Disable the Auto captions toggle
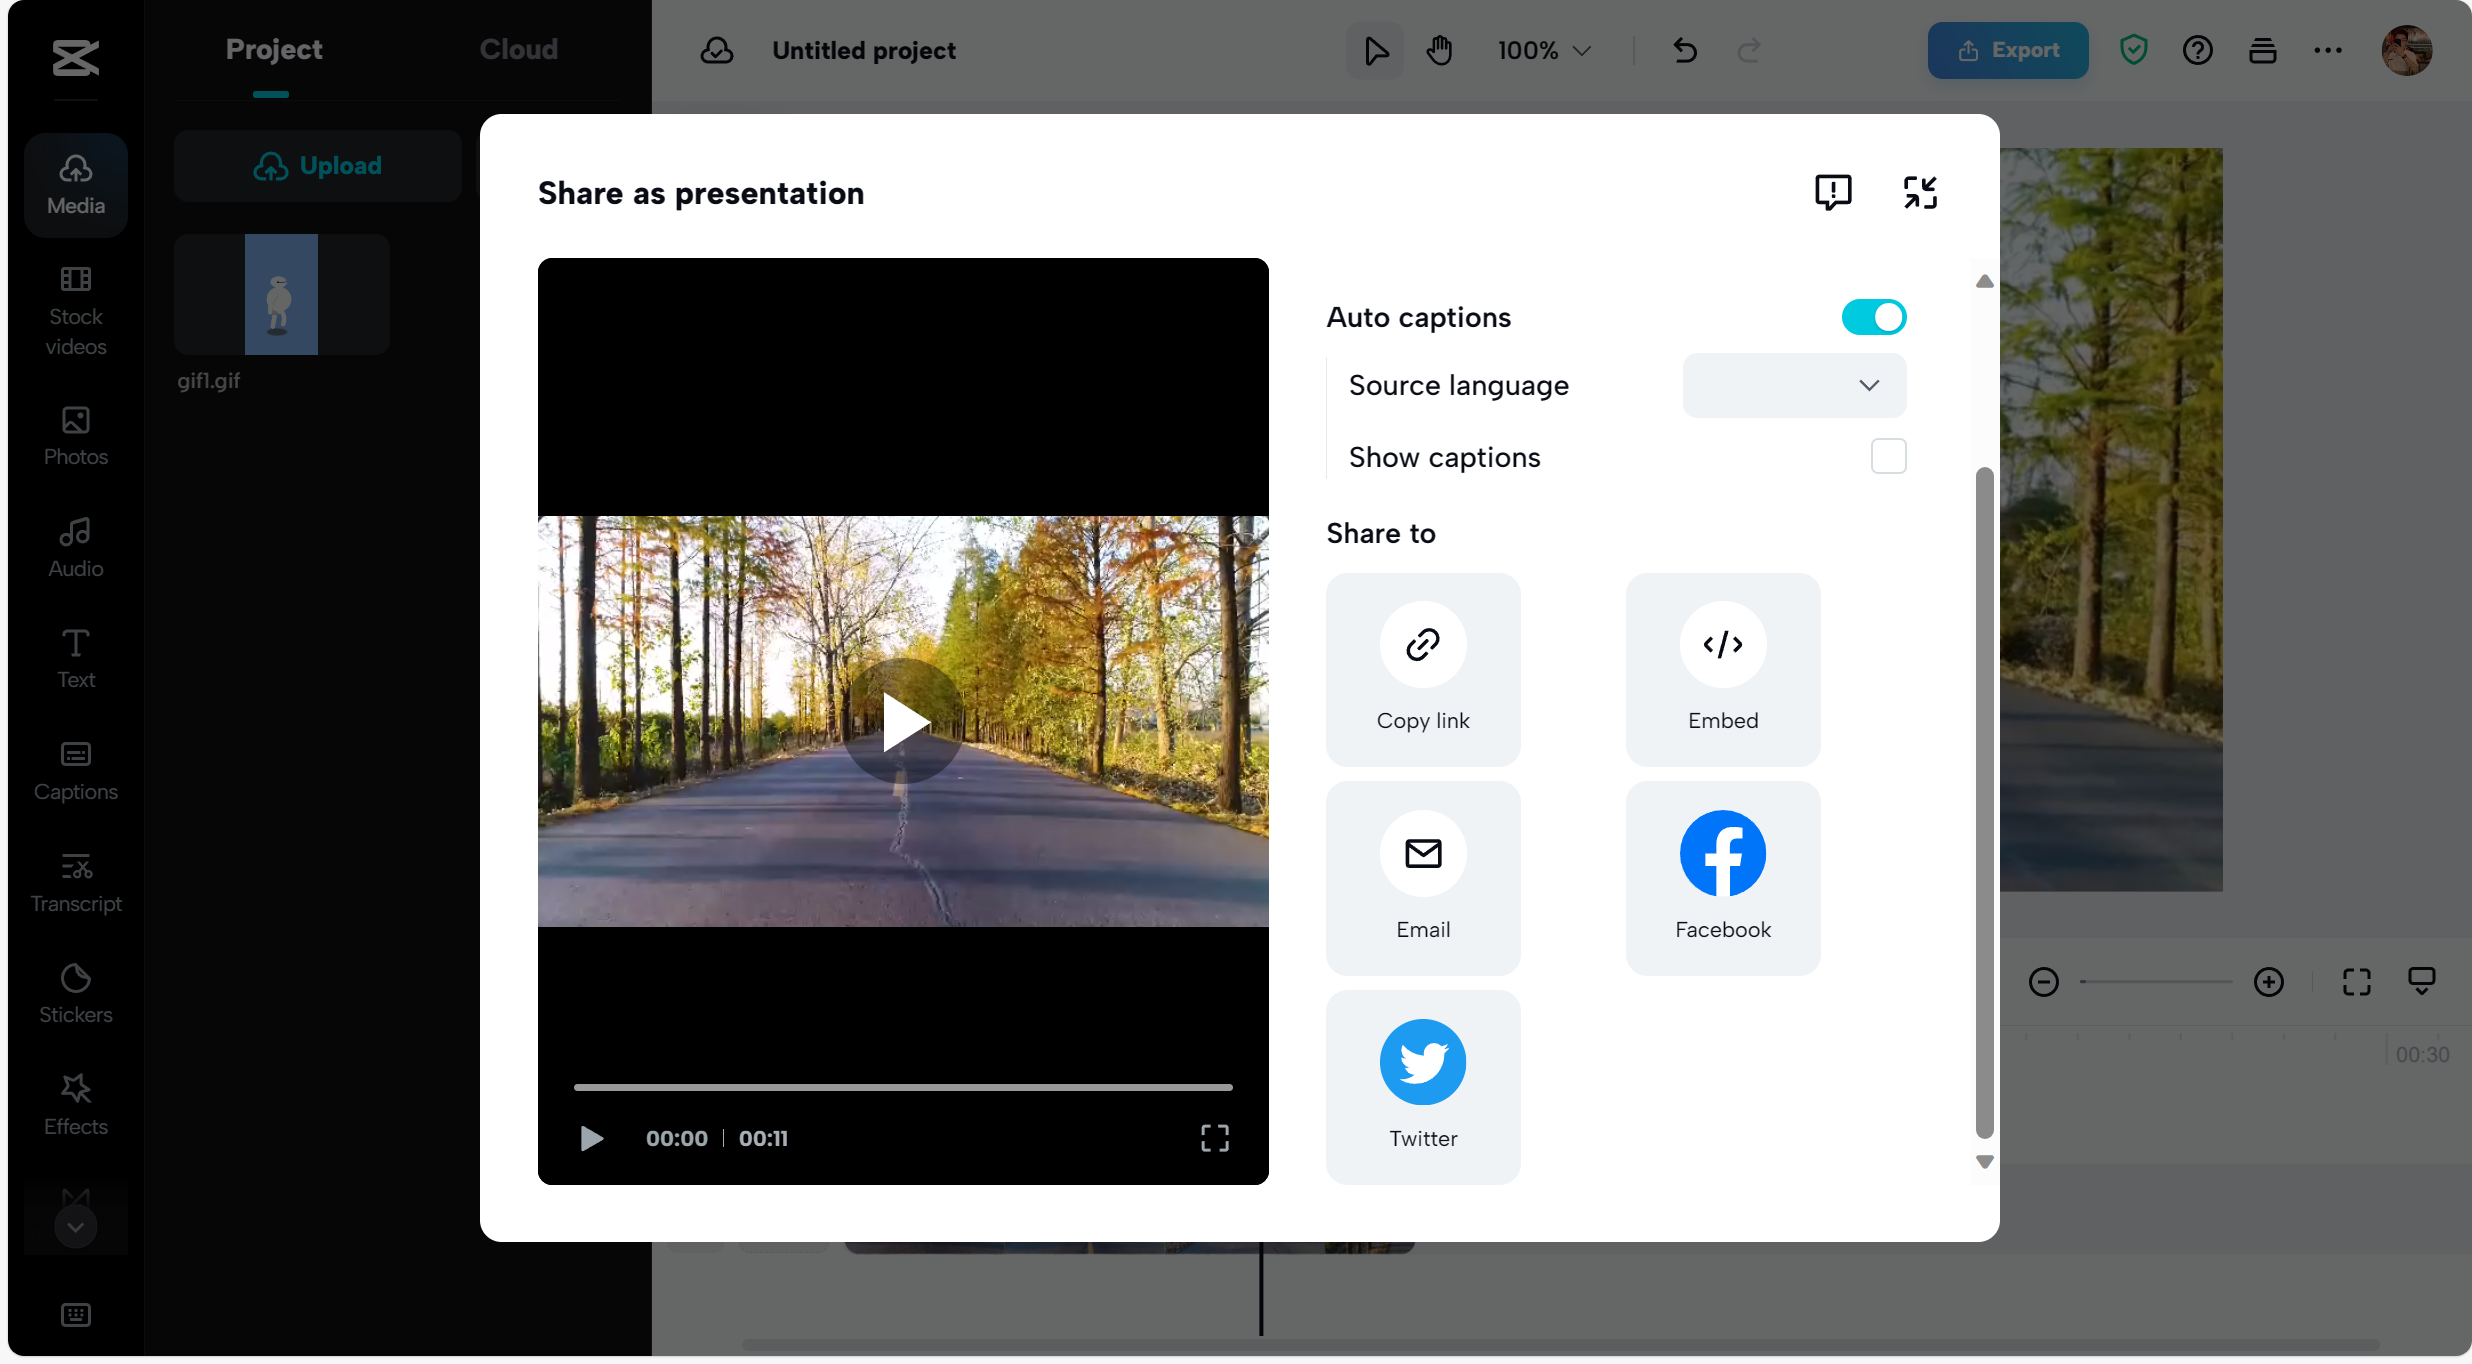 (1872, 316)
